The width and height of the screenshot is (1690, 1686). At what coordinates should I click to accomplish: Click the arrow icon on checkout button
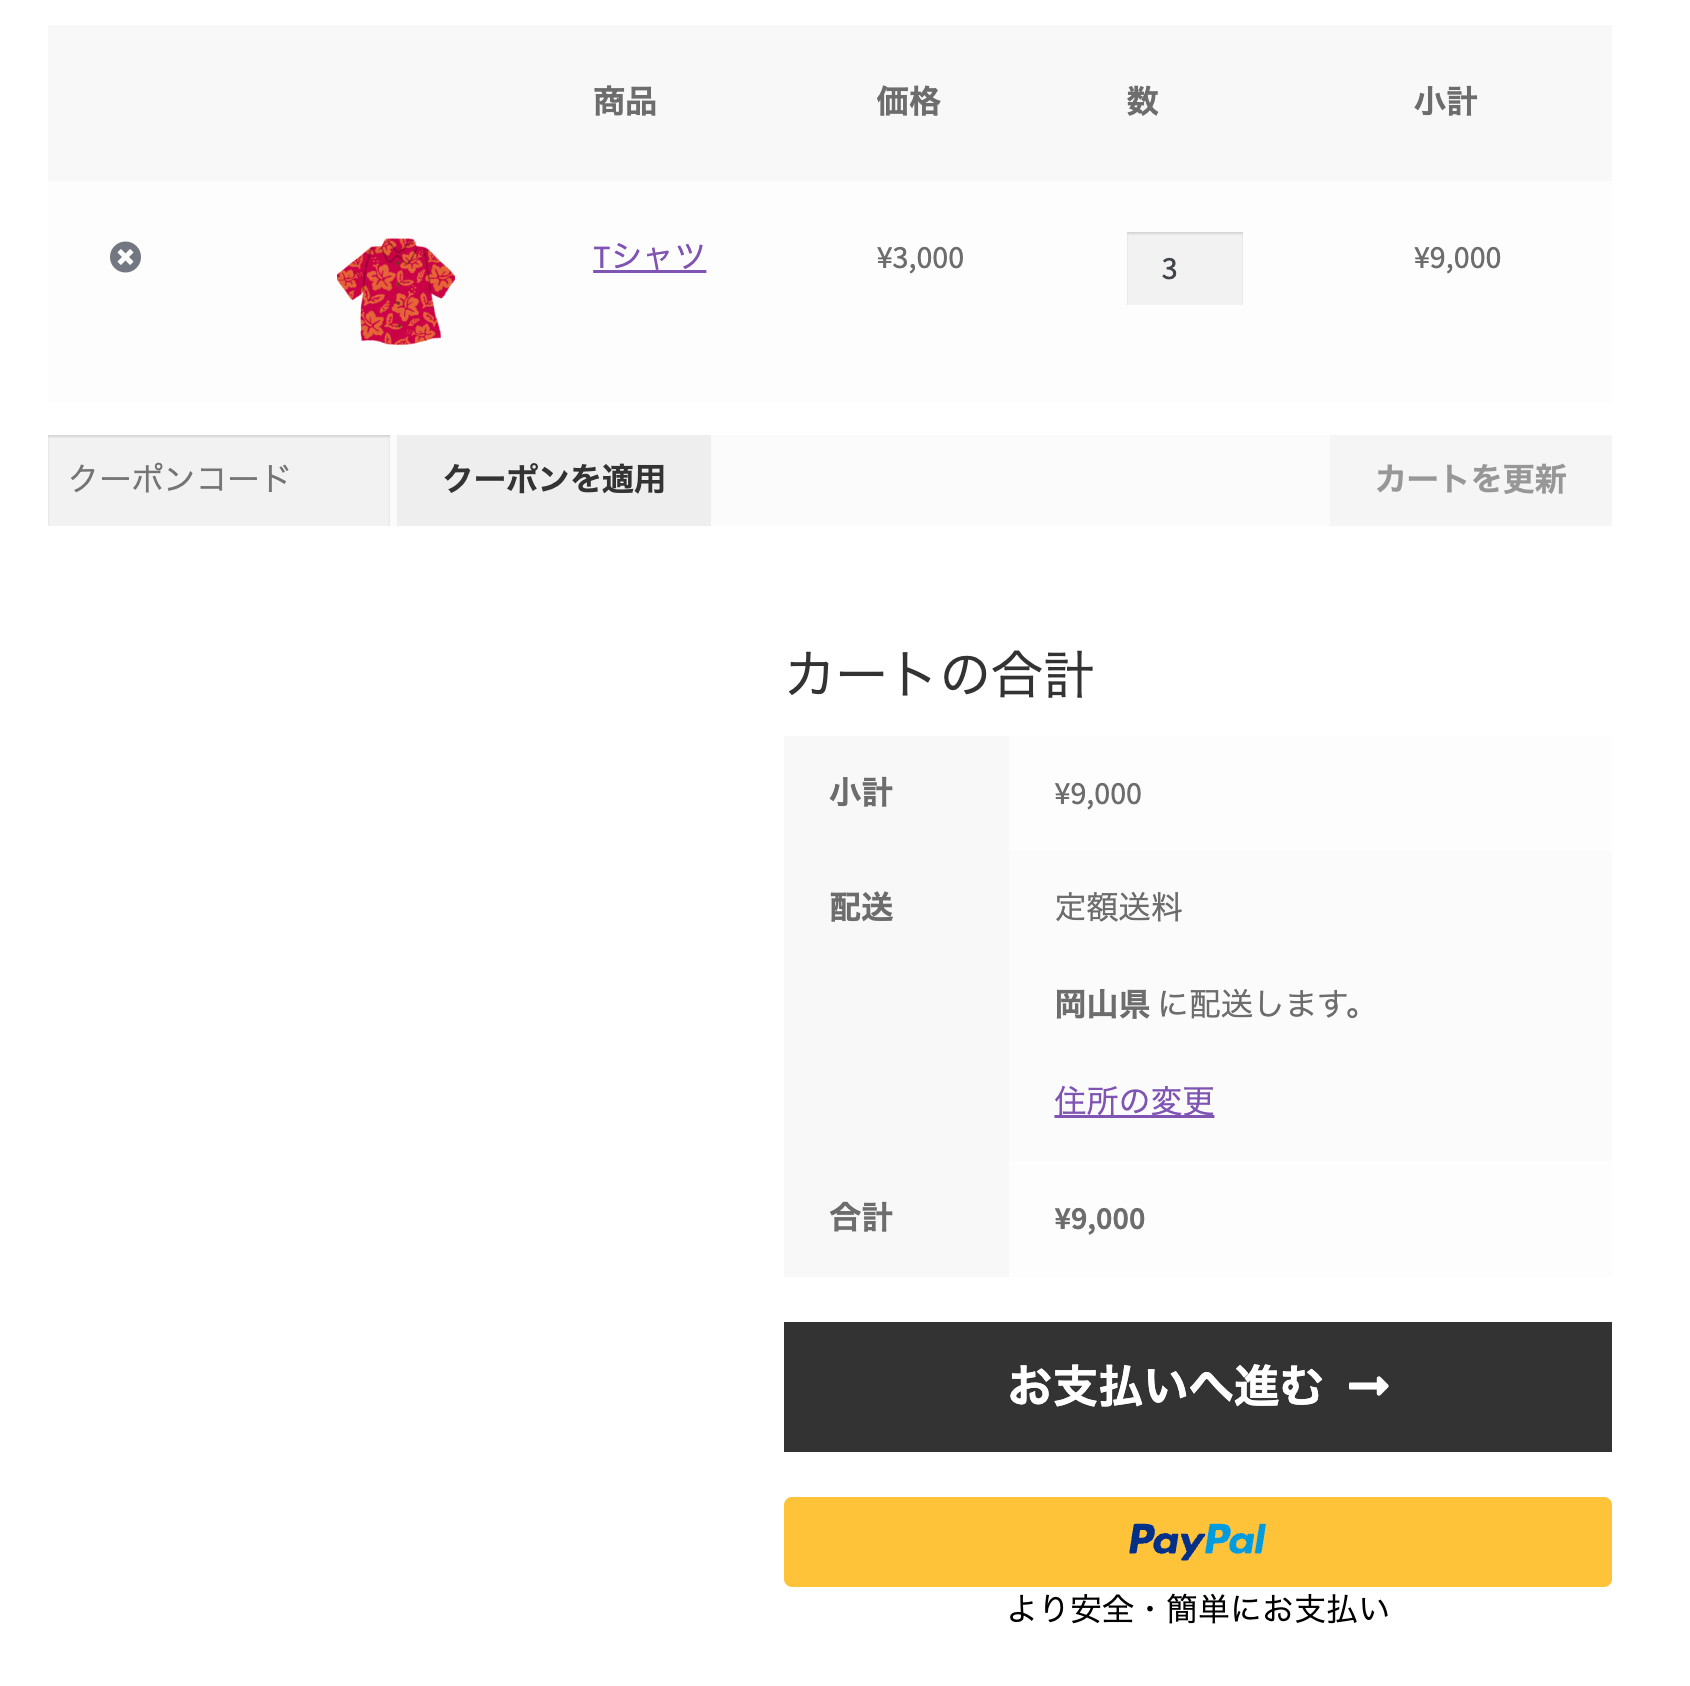pyautogui.click(x=1369, y=1387)
